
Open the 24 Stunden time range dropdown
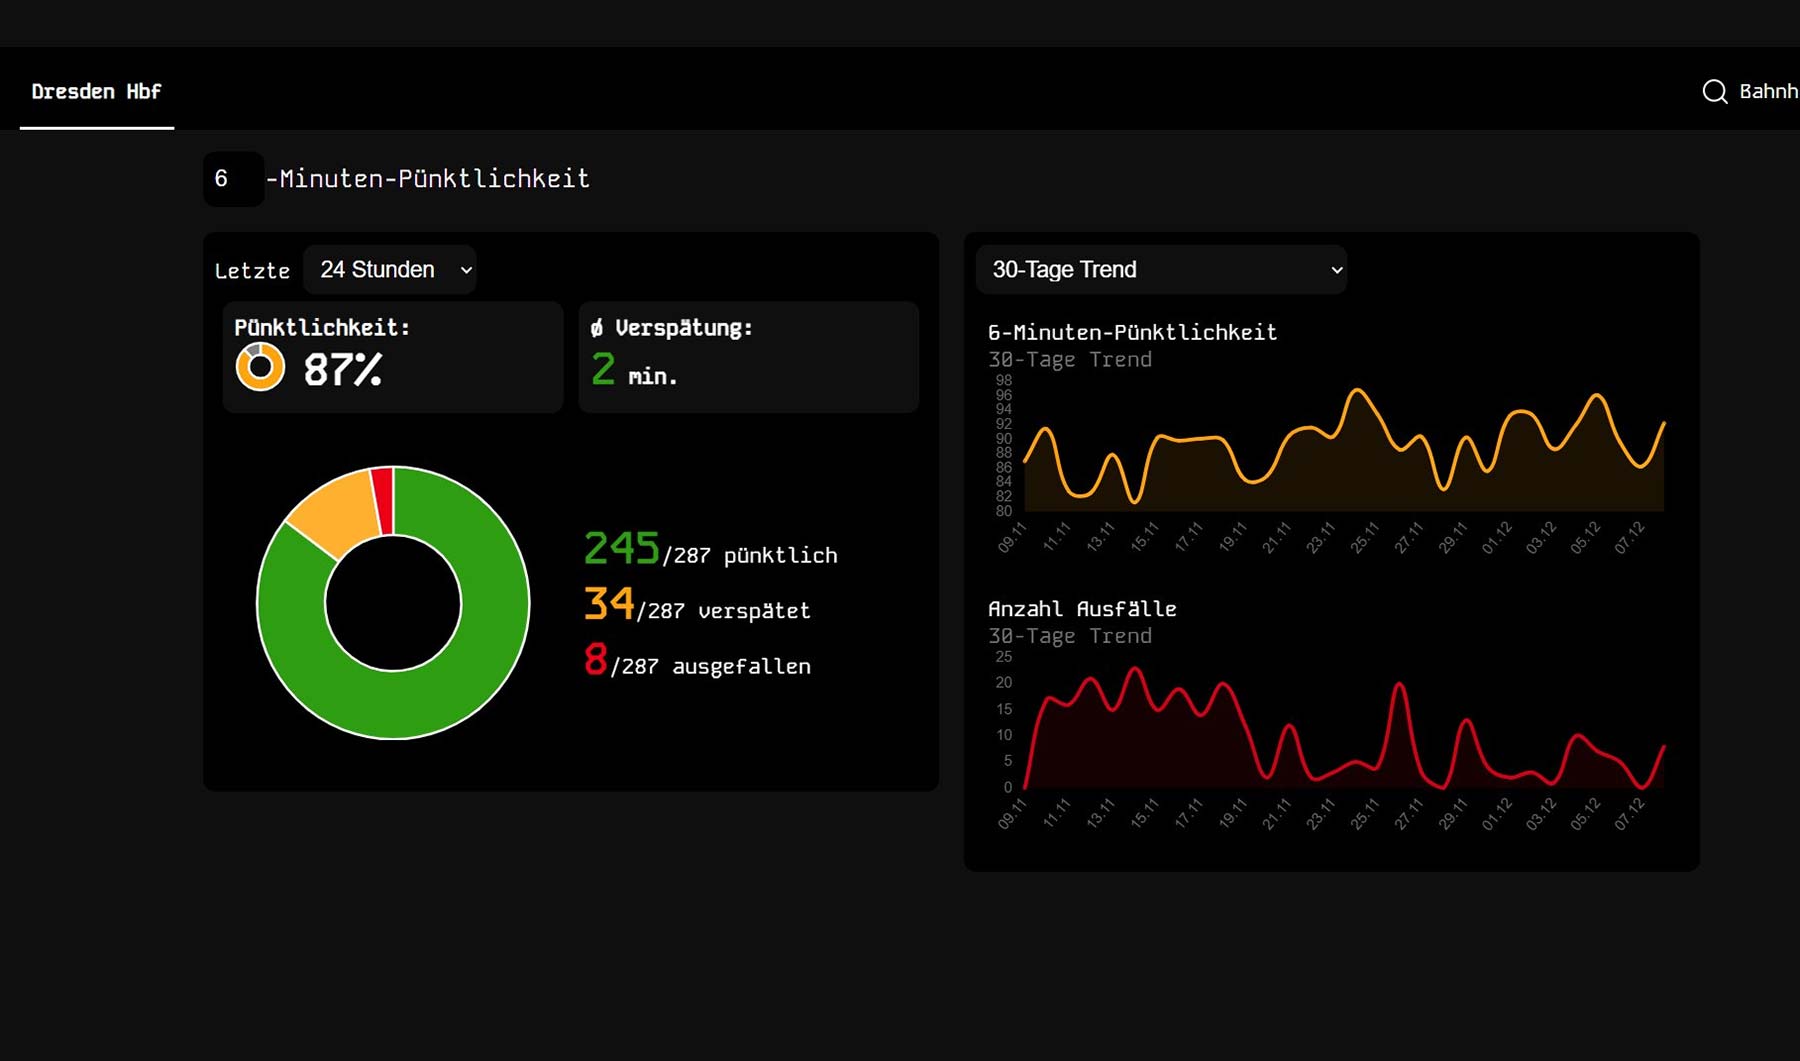[390, 270]
